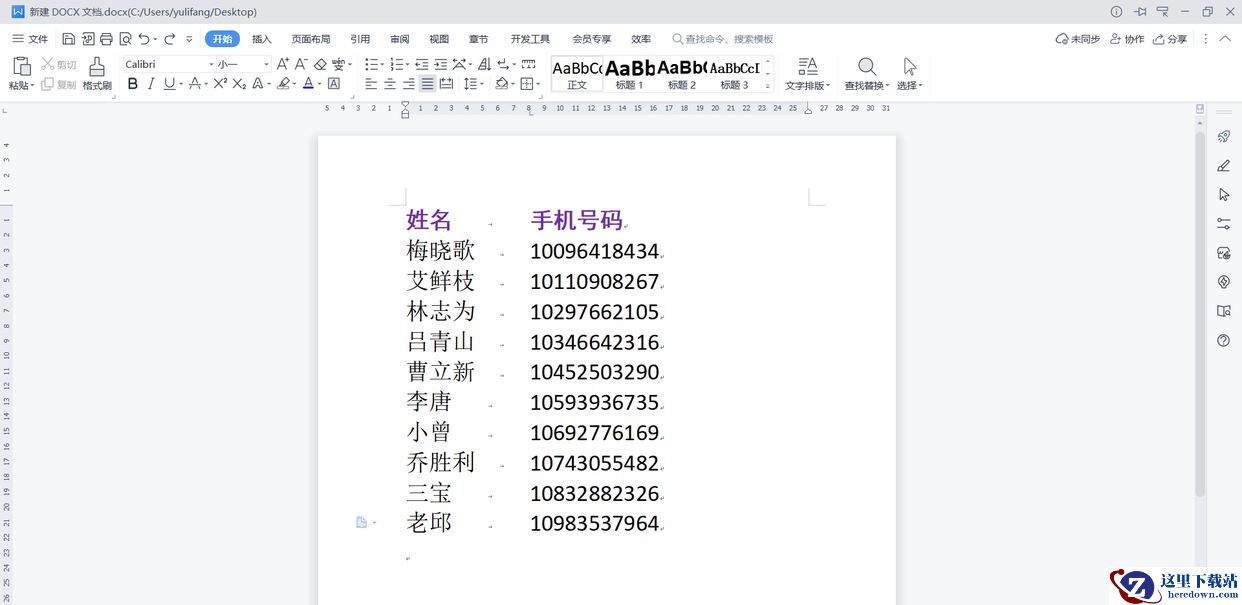Open the 页面布局 (Page Layout) tab
The width and height of the screenshot is (1242, 605).
tap(311, 39)
